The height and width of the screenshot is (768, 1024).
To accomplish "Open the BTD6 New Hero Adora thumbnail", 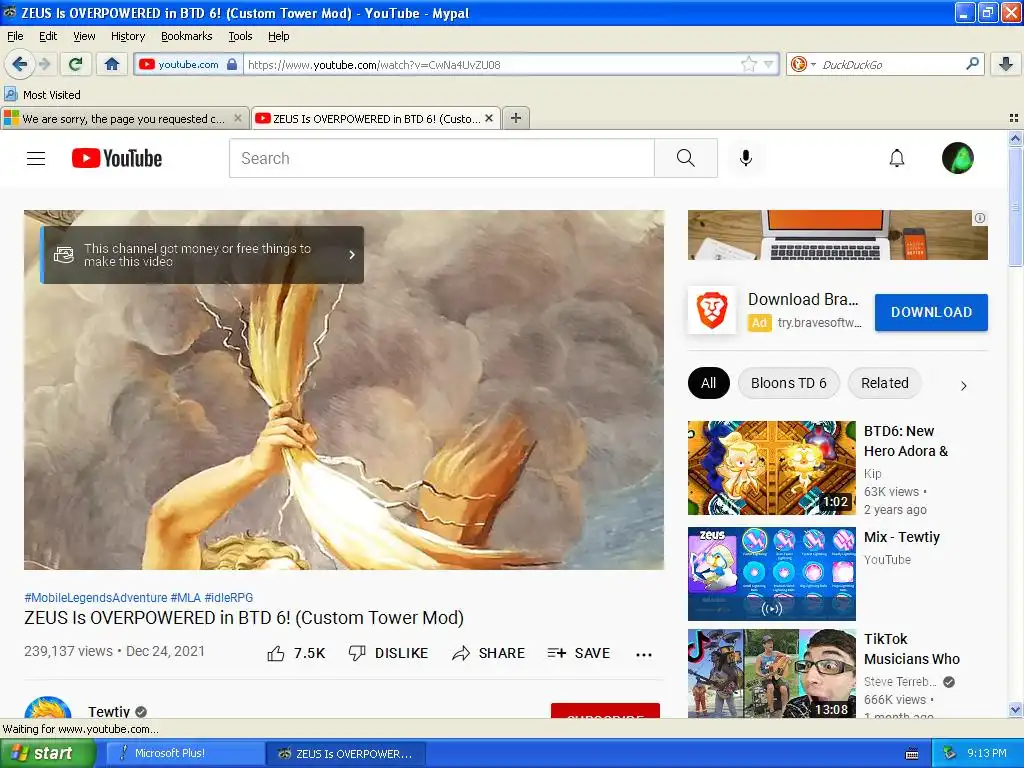I will [771, 468].
